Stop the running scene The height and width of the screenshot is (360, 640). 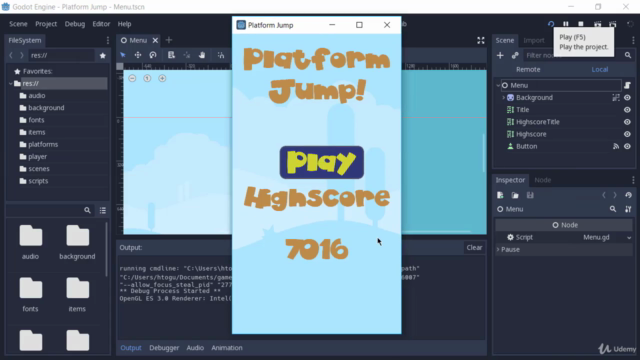click(x=581, y=24)
